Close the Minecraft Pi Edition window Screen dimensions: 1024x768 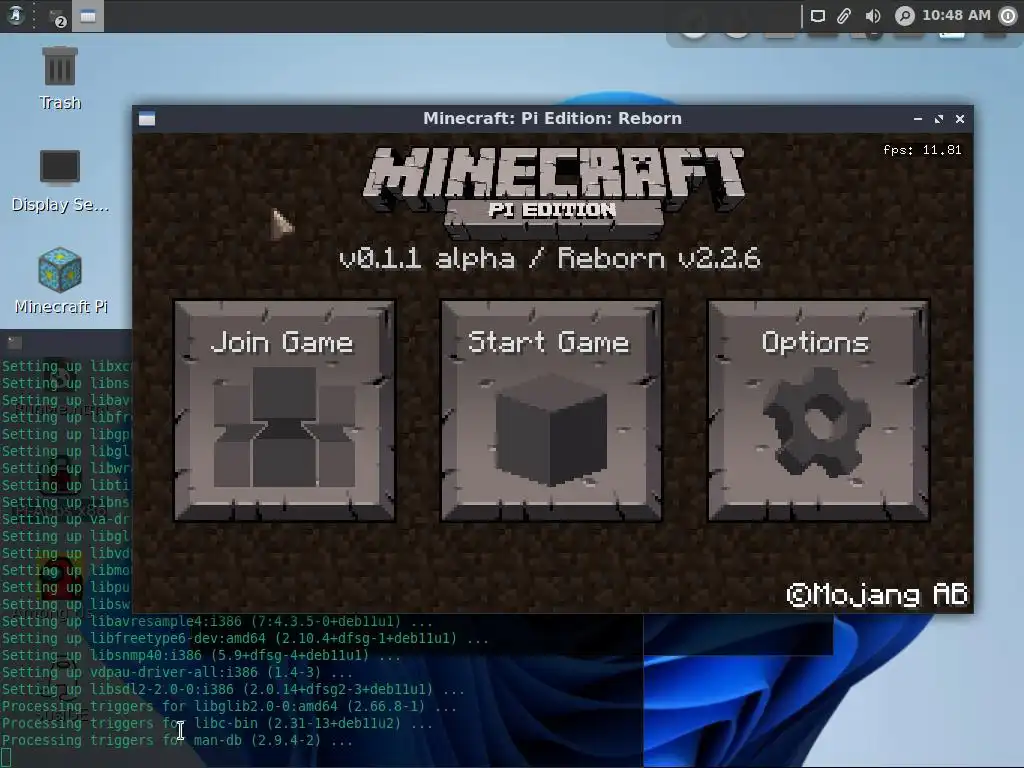click(959, 119)
